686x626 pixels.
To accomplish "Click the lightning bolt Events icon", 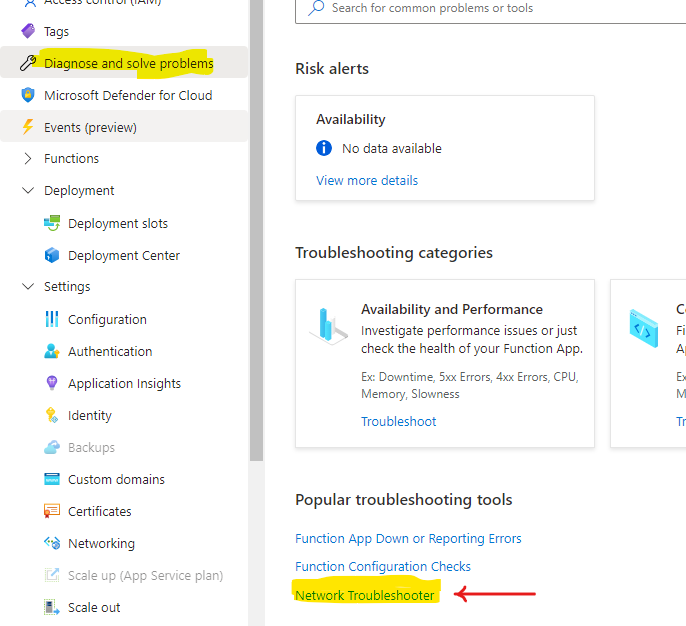I will [x=28, y=127].
